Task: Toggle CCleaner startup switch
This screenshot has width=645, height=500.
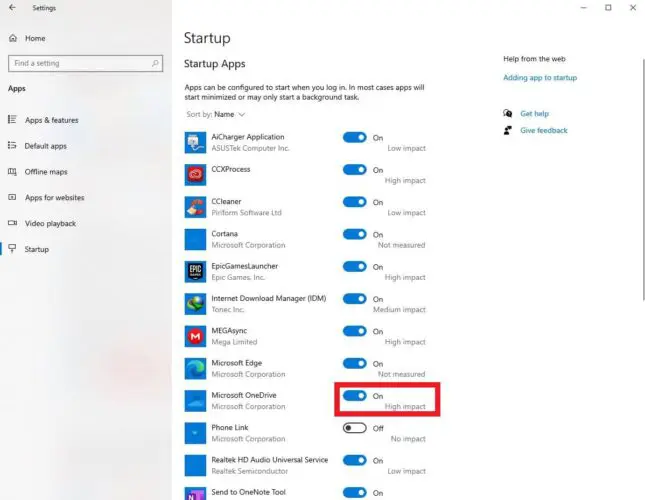Action: 355,202
